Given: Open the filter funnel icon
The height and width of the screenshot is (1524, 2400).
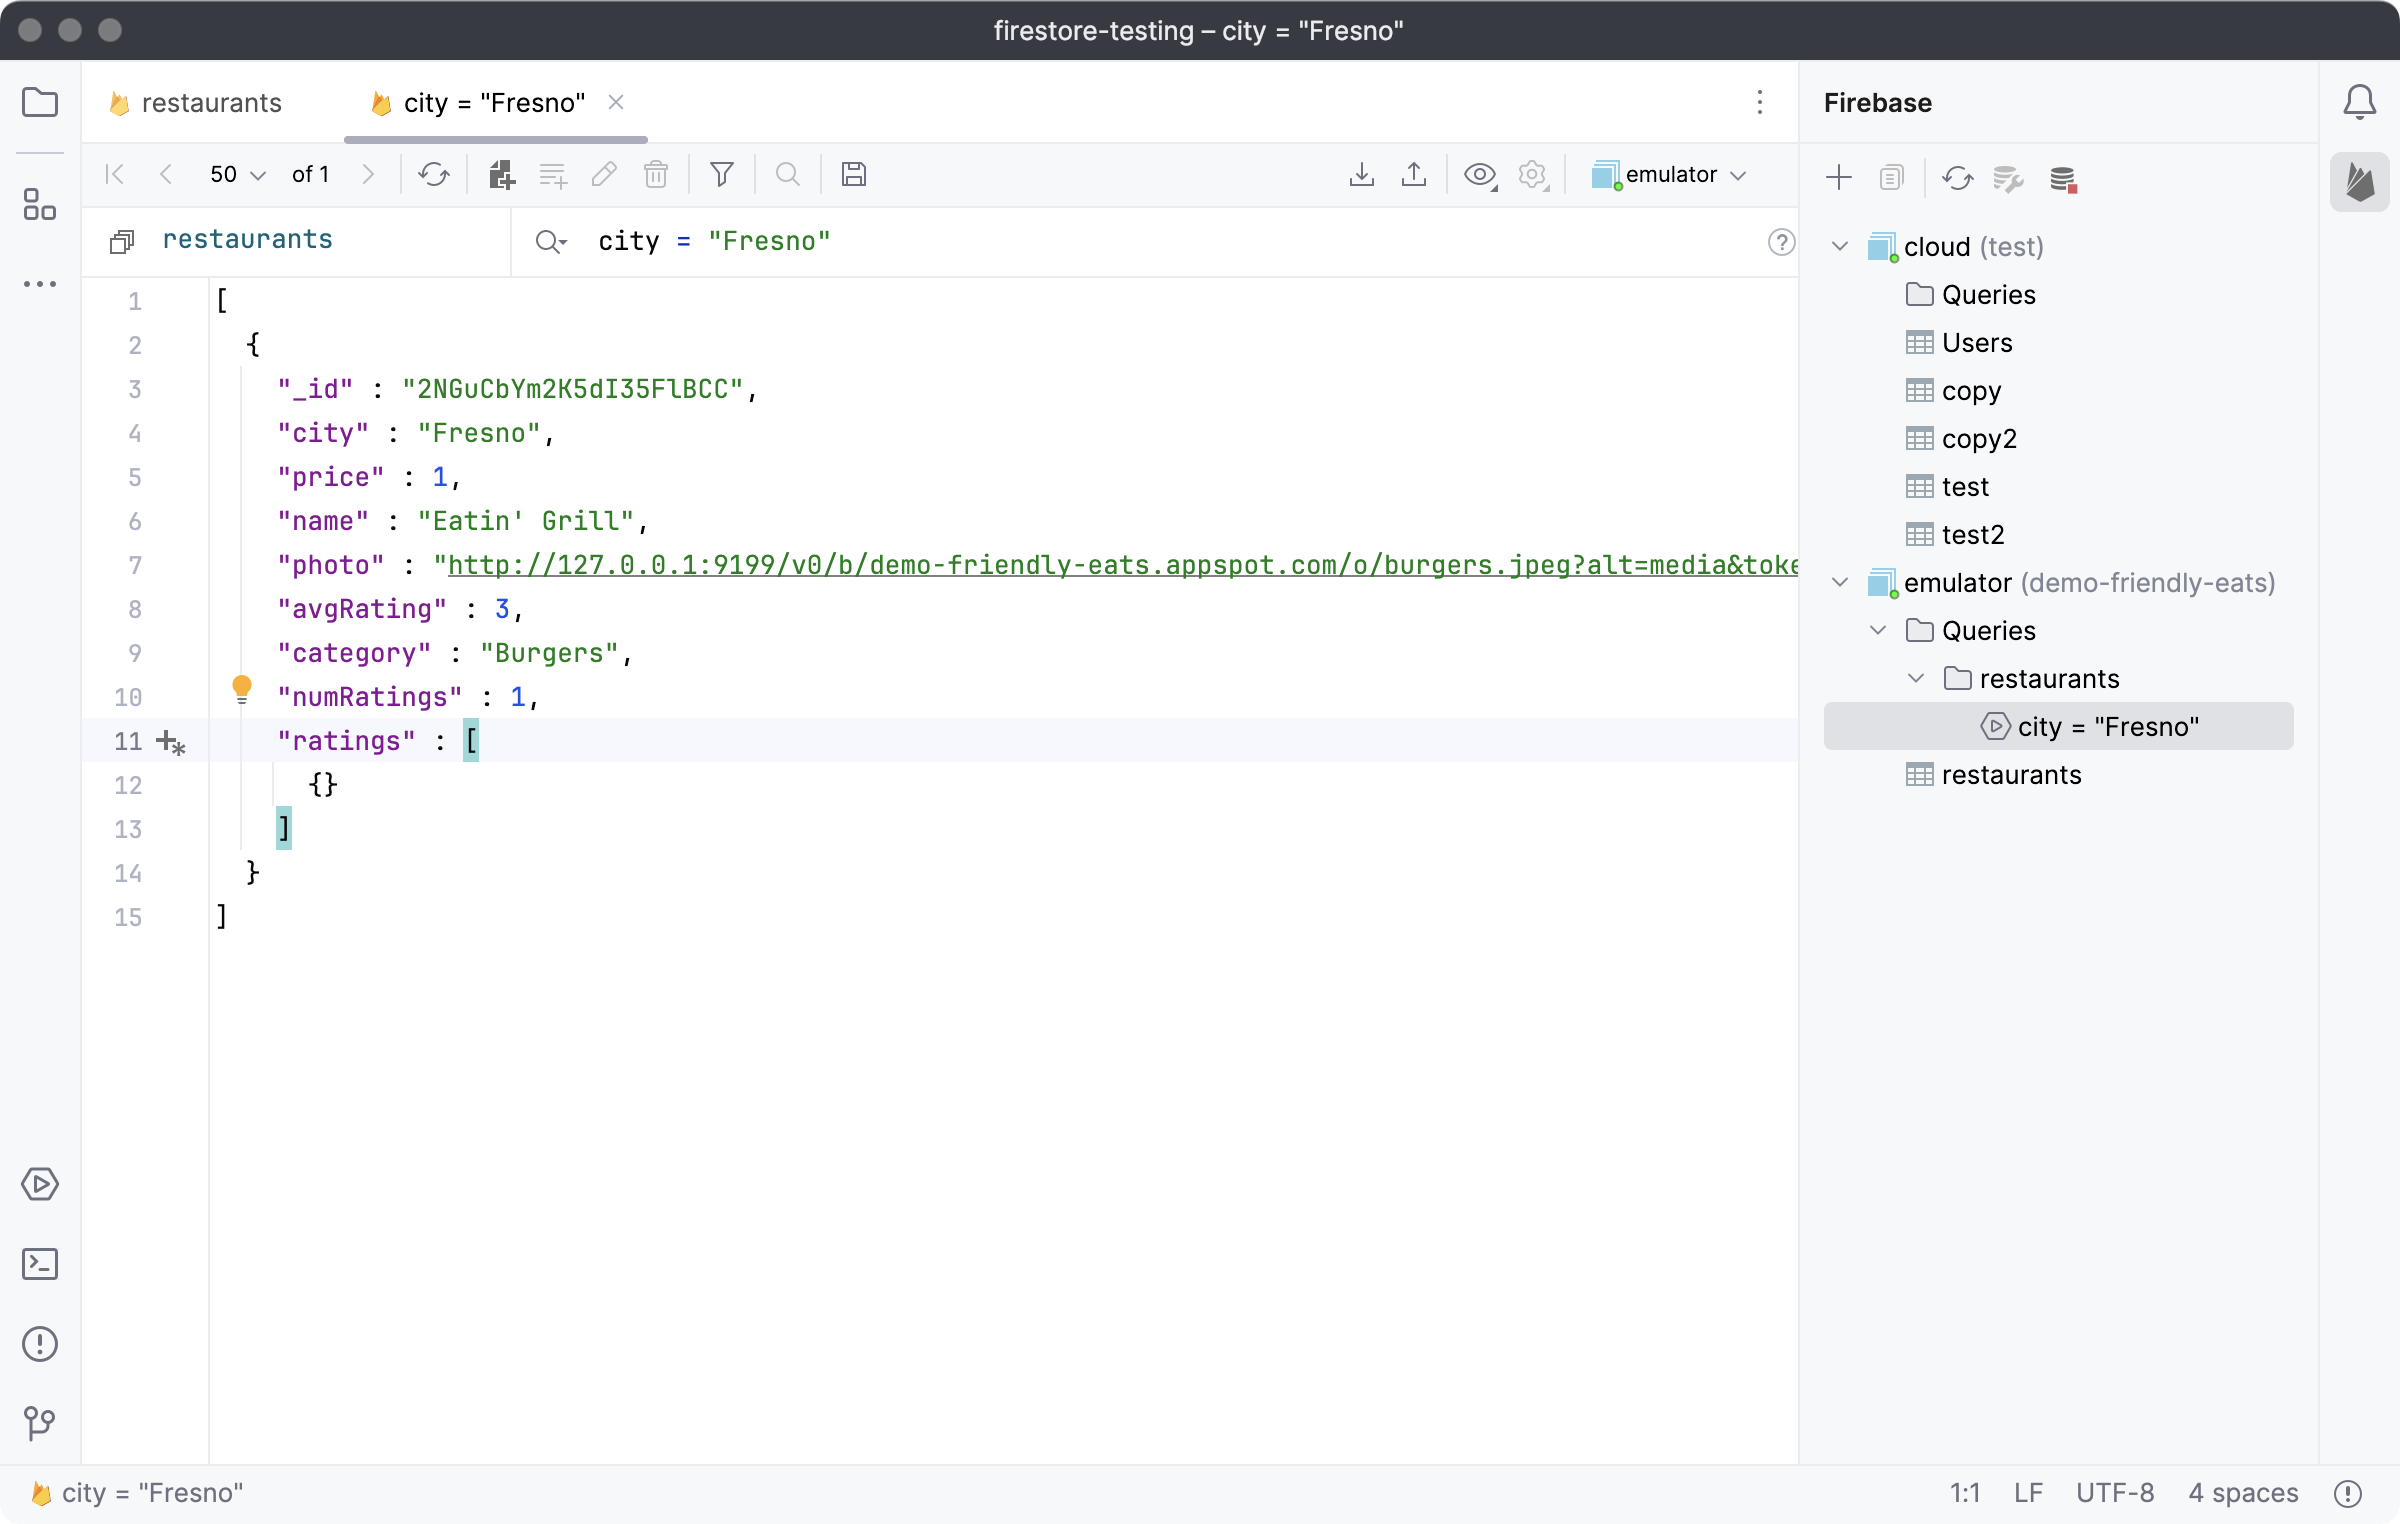Looking at the screenshot, I should 721,174.
